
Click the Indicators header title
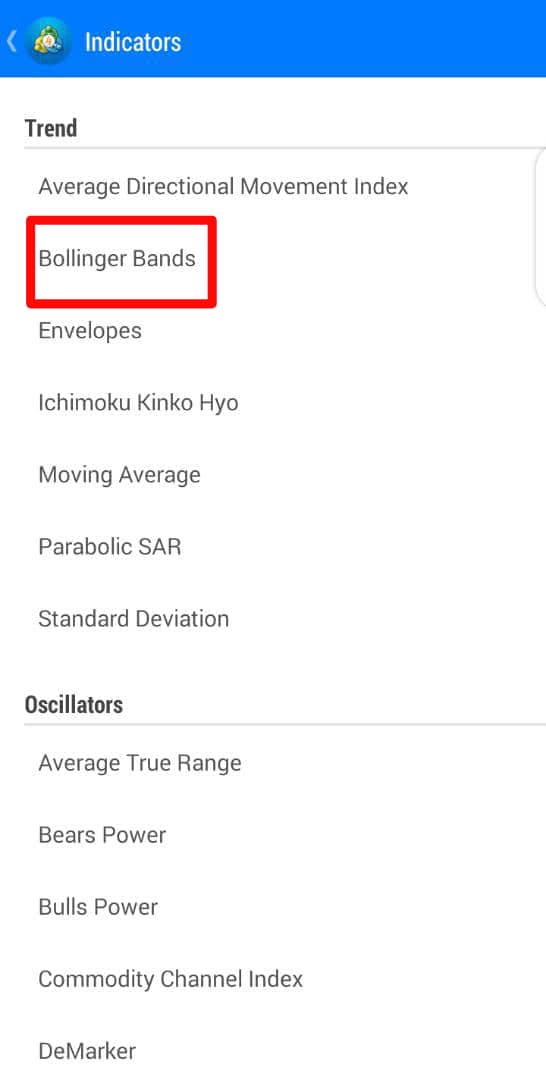(x=133, y=42)
